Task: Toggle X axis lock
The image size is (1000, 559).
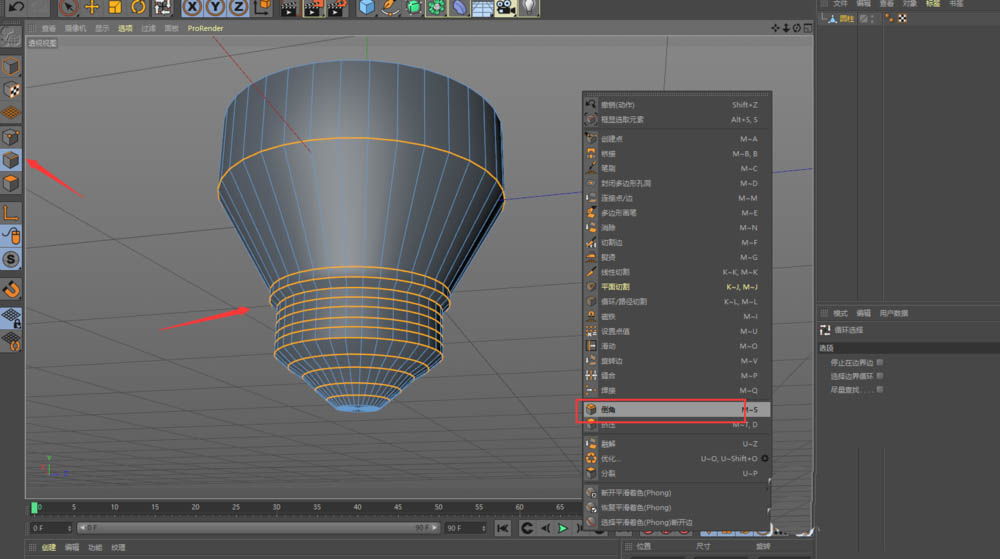Action: 191,8
